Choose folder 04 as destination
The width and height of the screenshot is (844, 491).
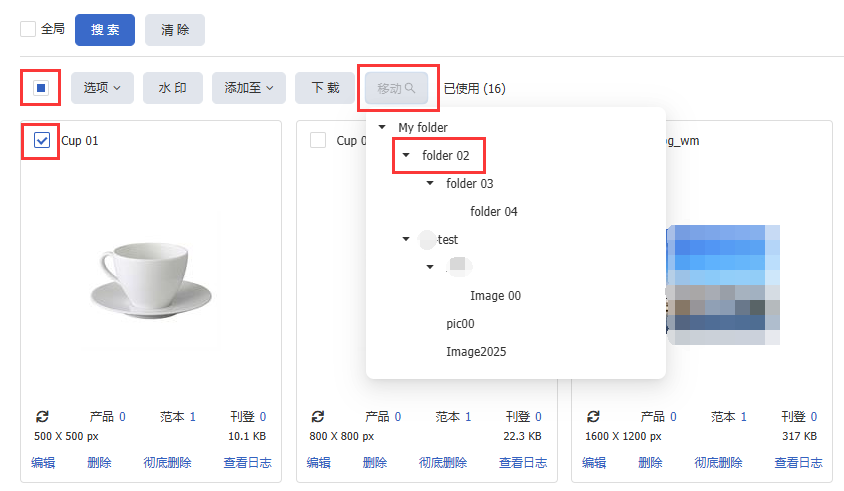[493, 211]
